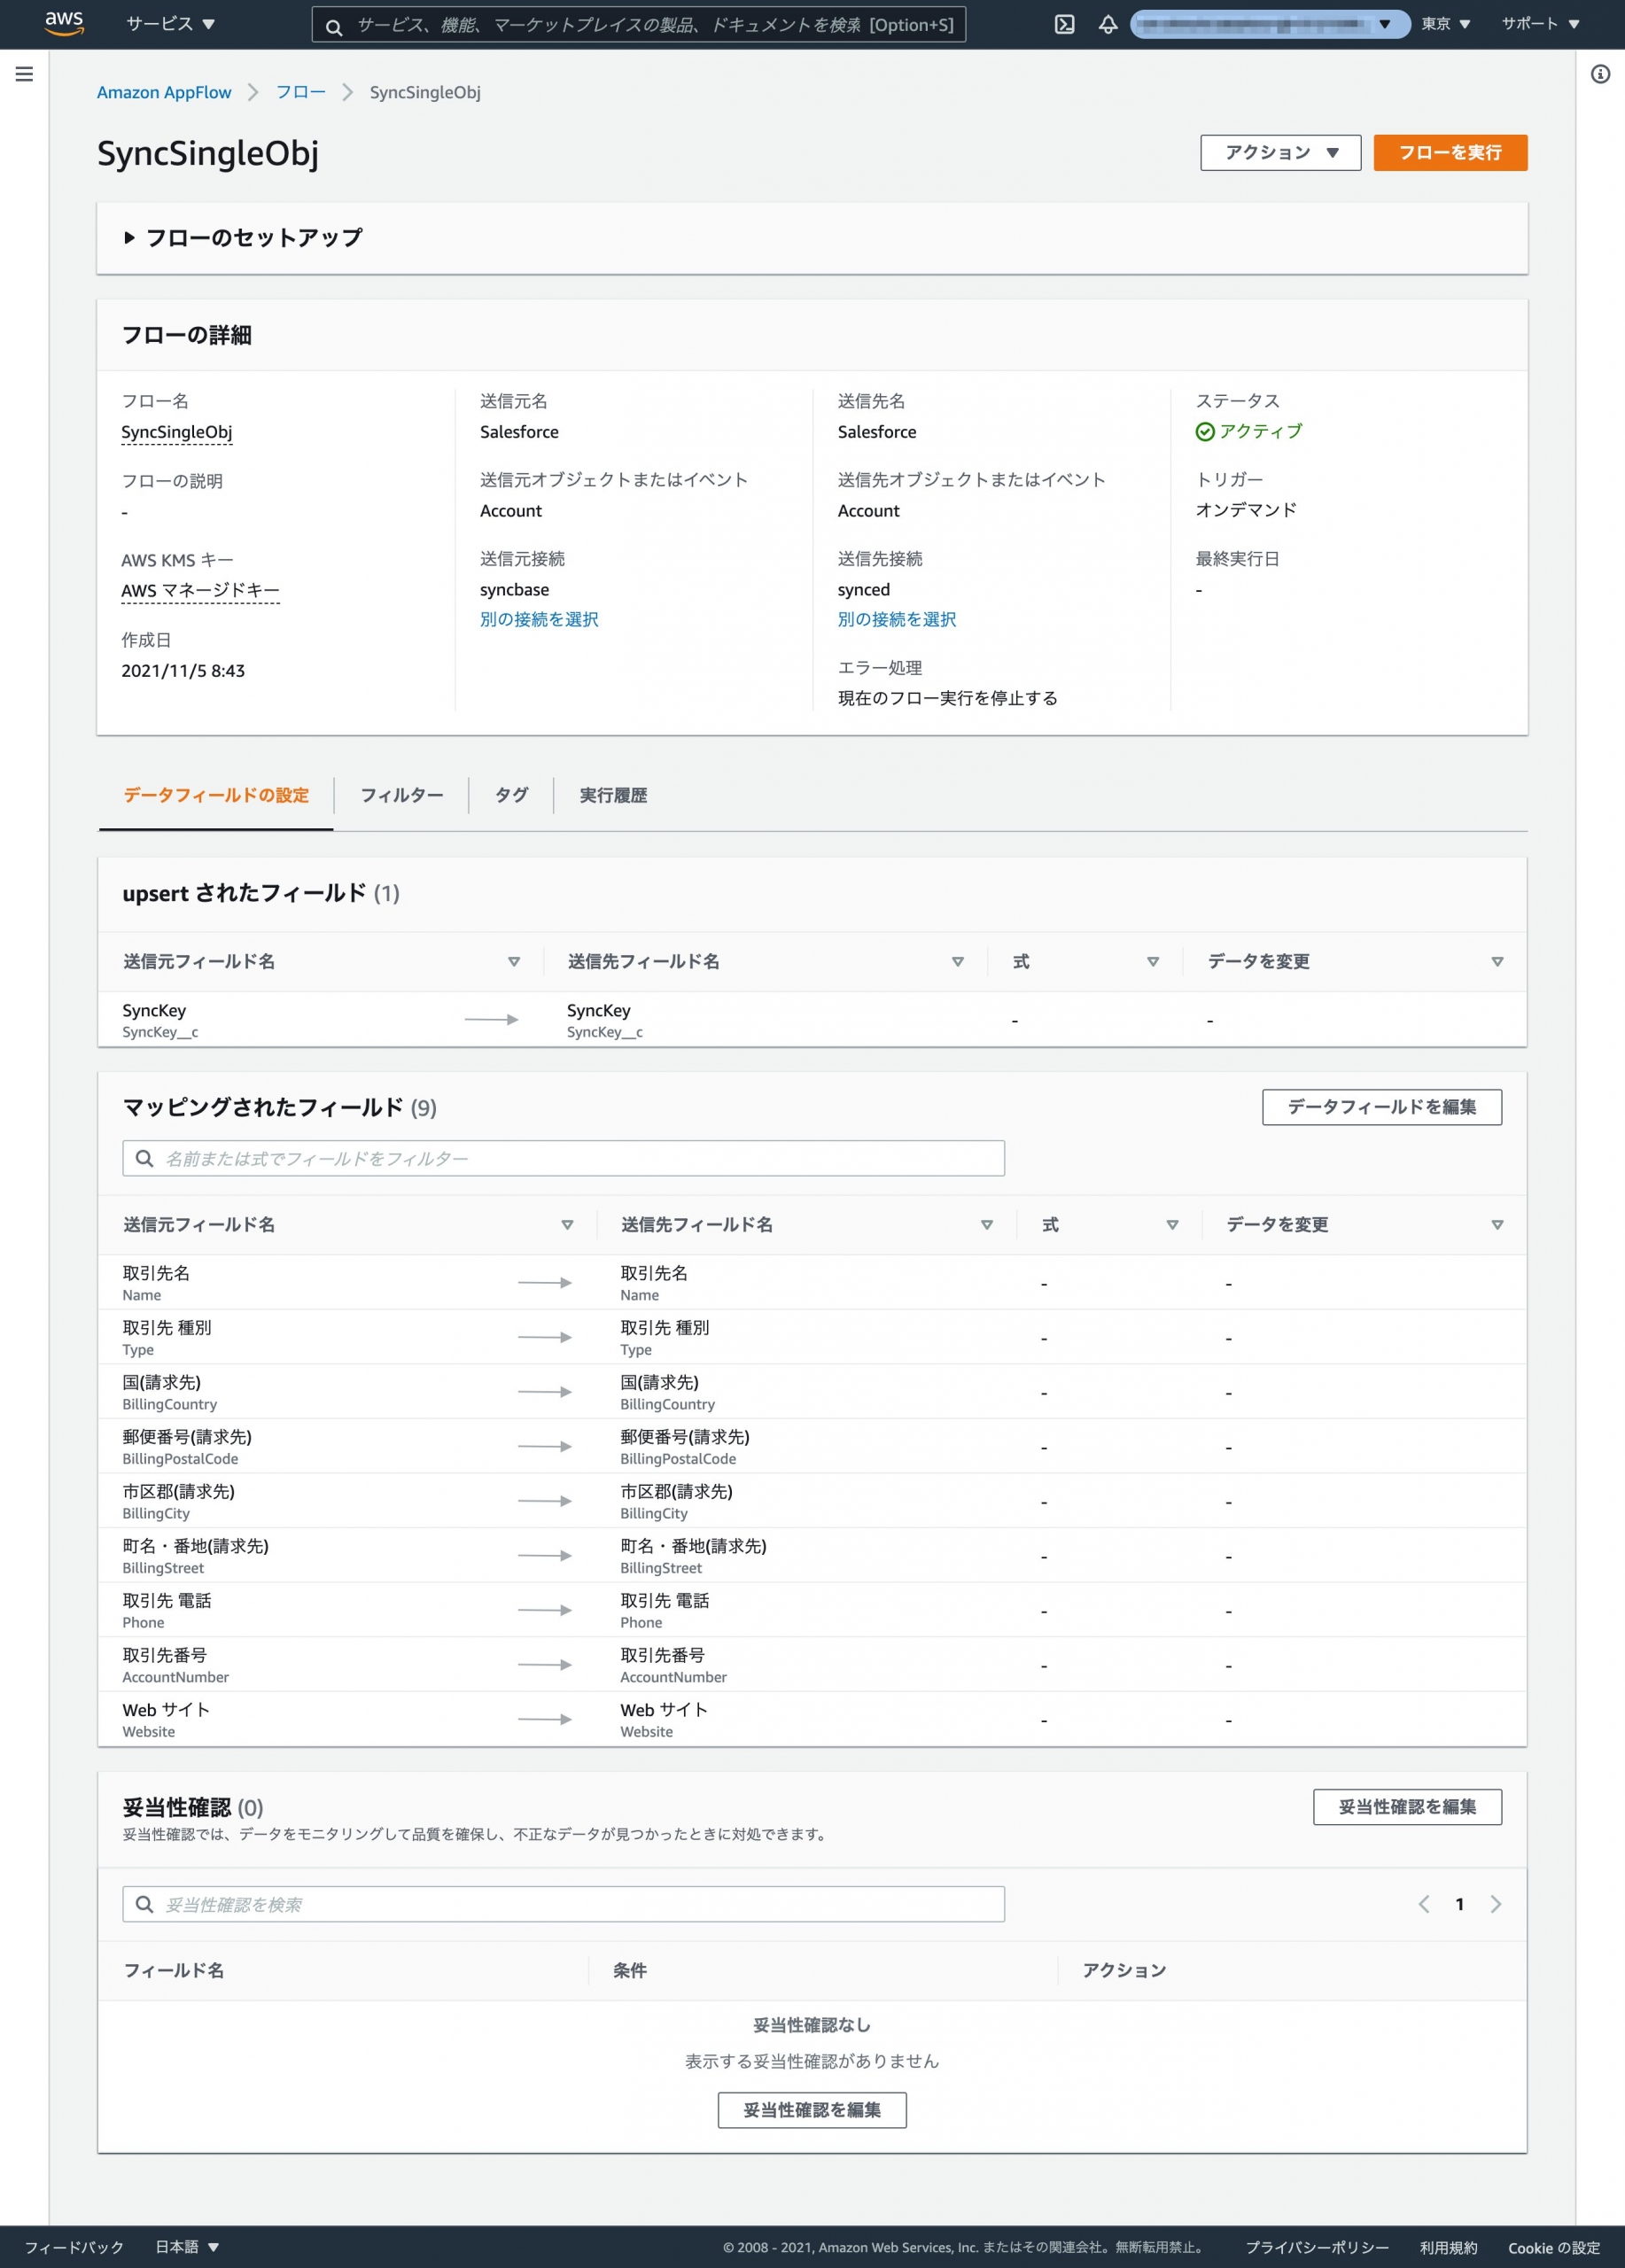Open プライバシーポリシー footer link
Screen dimensions: 1625x2268
coord(1316,2247)
